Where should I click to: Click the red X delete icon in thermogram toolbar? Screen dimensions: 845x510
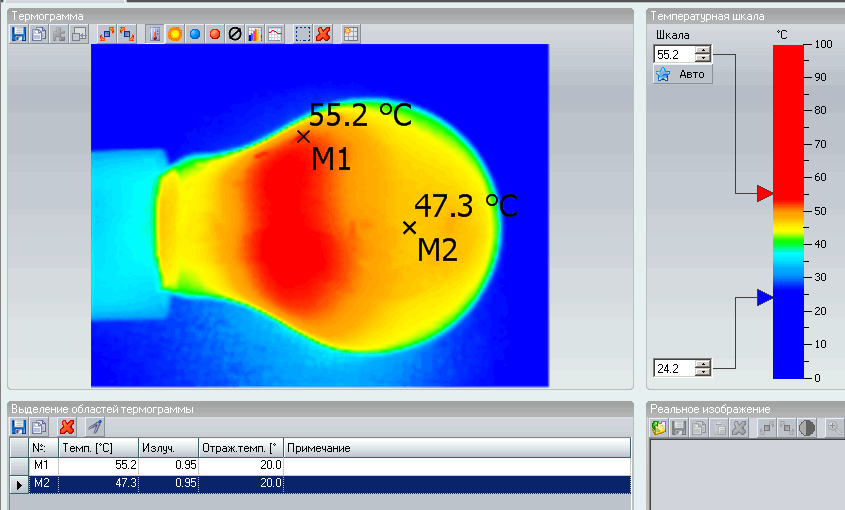[323, 34]
